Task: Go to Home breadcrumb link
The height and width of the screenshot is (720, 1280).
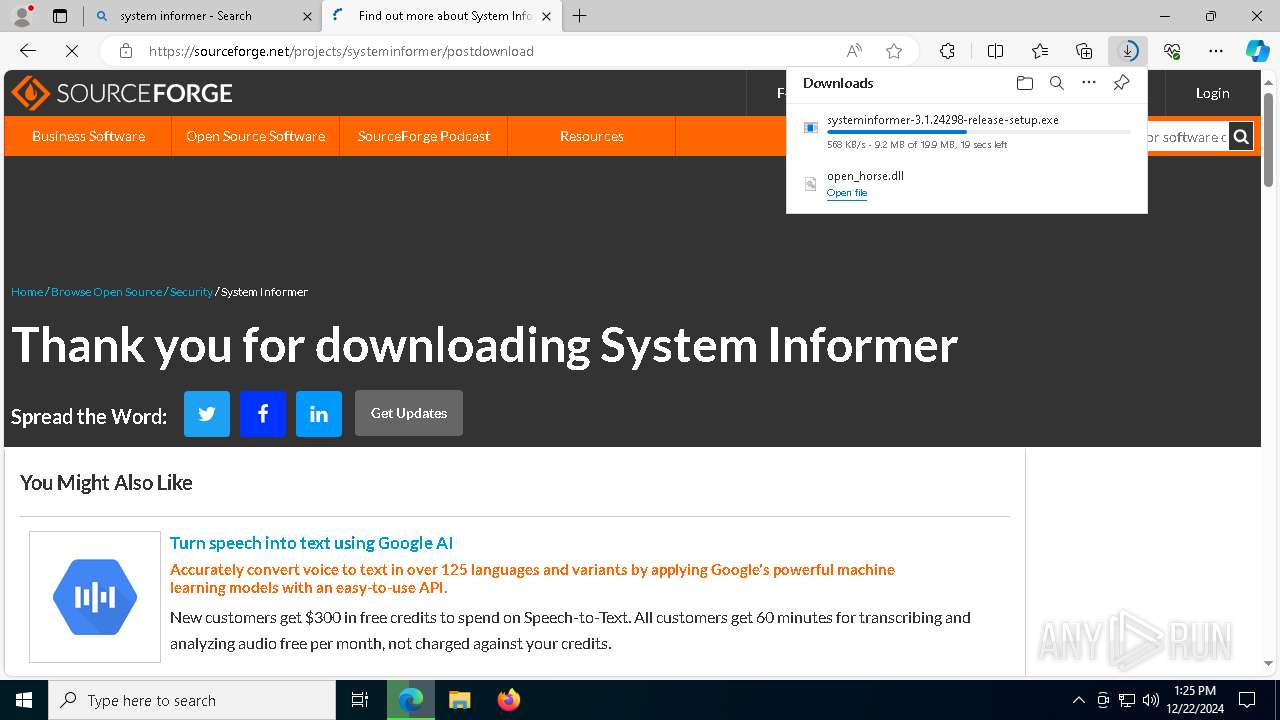Action: pos(27,292)
